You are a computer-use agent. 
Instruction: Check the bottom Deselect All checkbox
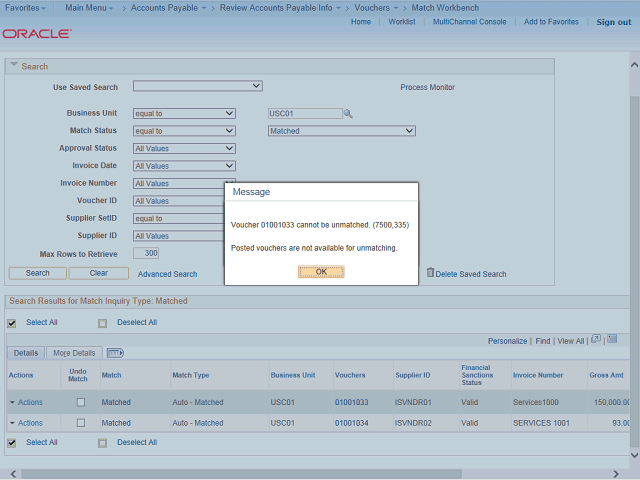click(102, 443)
